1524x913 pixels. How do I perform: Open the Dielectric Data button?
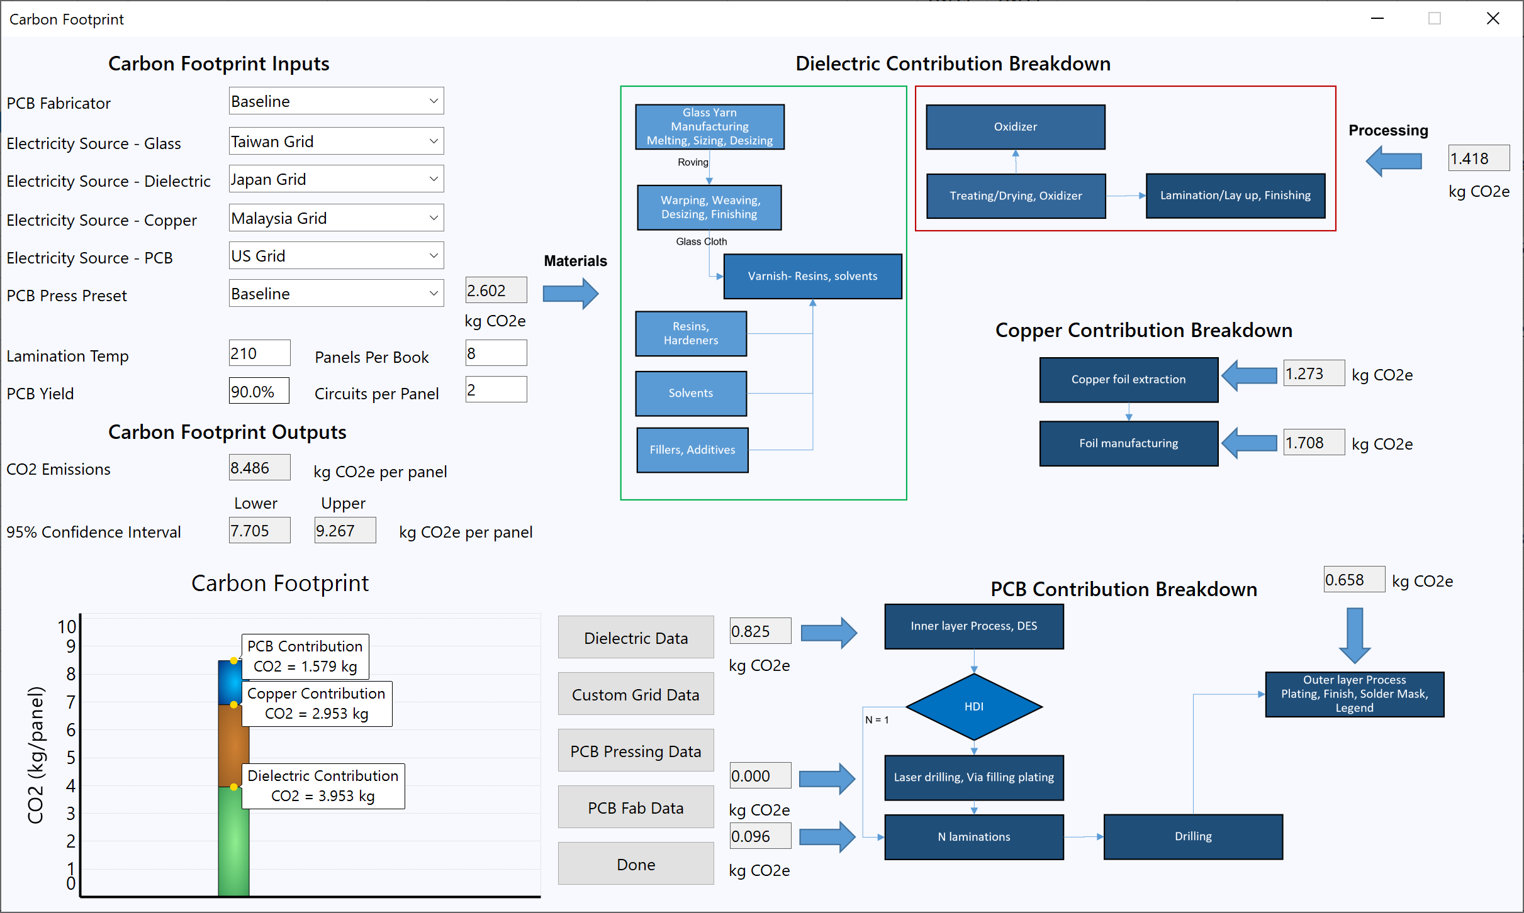click(635, 638)
